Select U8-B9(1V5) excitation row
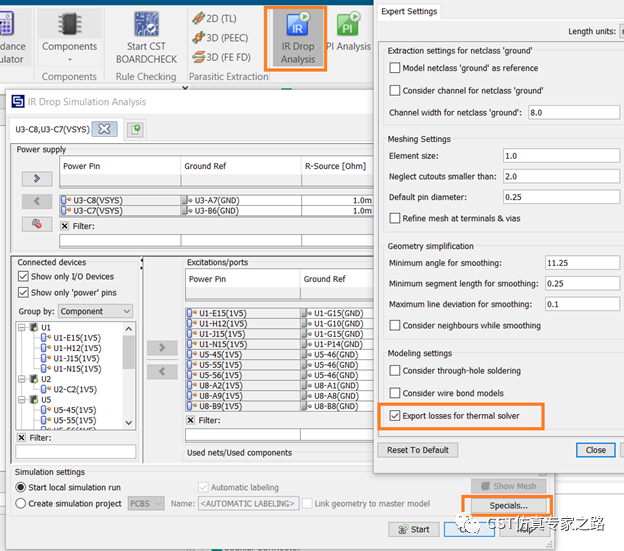624x551 pixels. (x=280, y=406)
